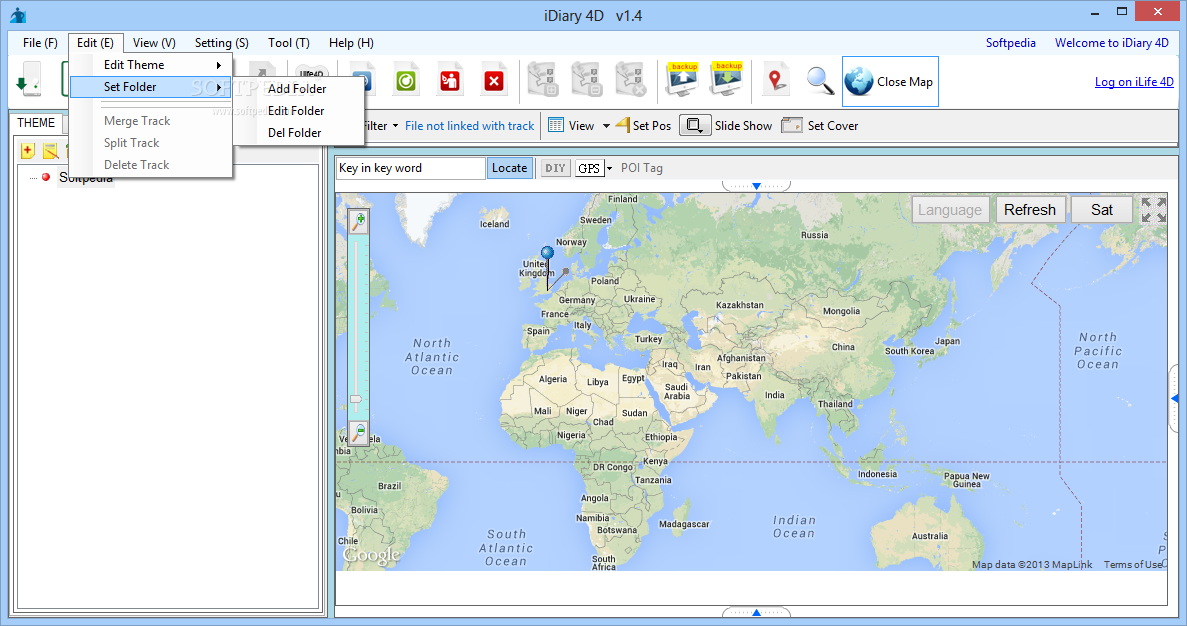Select the Softpedia tree item
This screenshot has width=1187, height=626.
[x=86, y=178]
